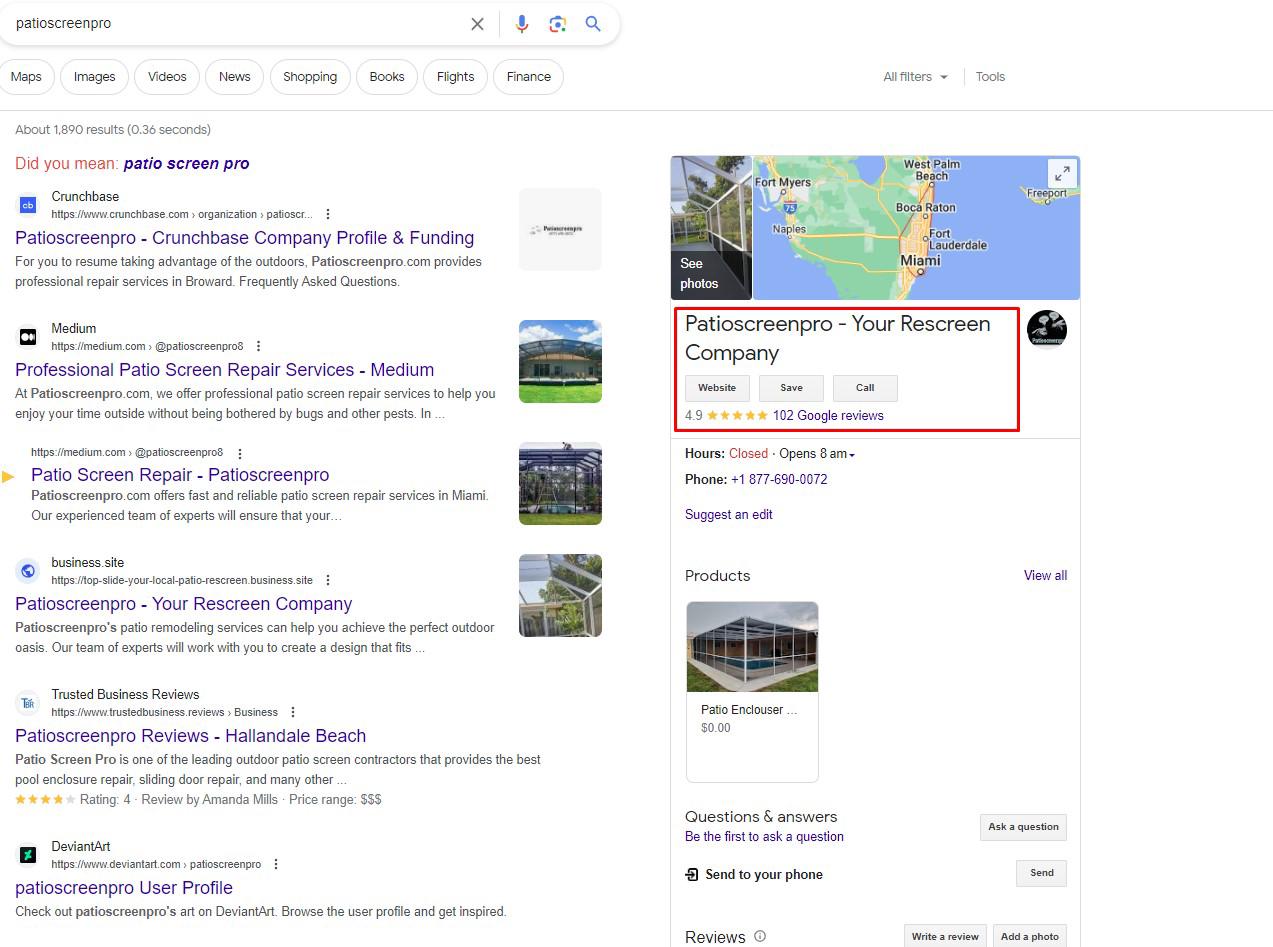This screenshot has width=1273, height=947.
Task: Open the Patio Enclosure product thumbnail
Action: point(752,647)
